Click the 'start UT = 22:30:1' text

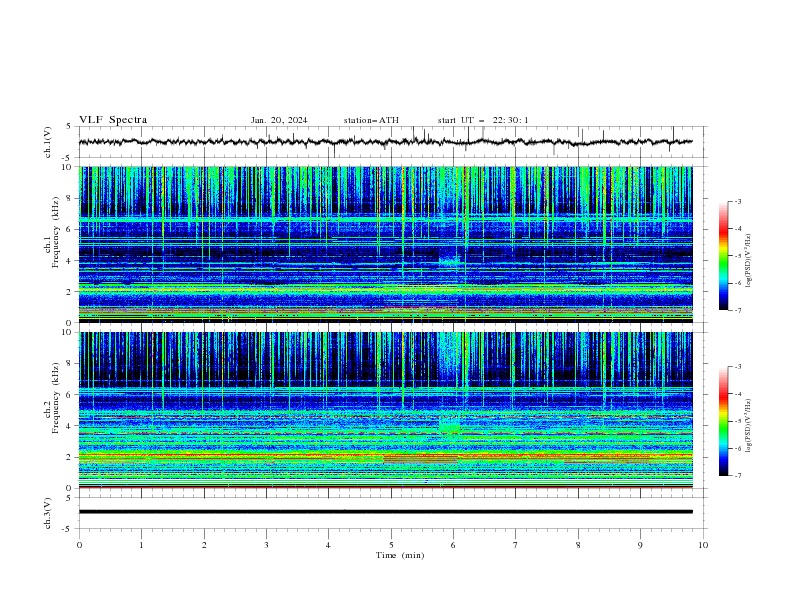coord(483,120)
